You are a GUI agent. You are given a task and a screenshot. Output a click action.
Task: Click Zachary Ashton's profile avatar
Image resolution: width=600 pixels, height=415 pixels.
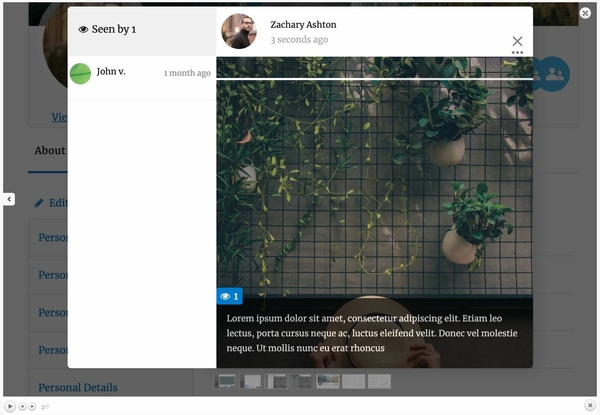click(x=238, y=31)
